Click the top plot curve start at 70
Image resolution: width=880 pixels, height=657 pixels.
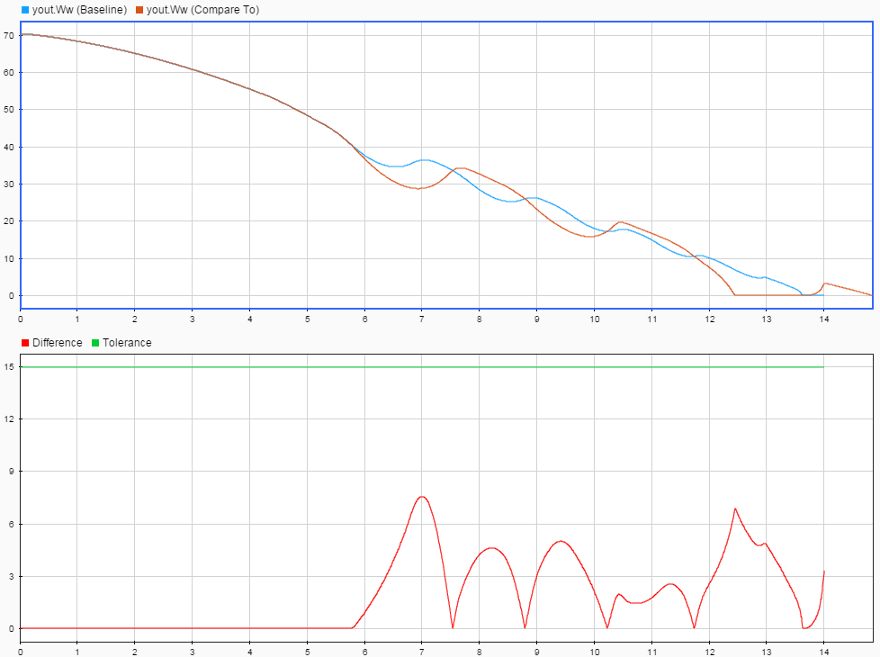click(x=24, y=34)
